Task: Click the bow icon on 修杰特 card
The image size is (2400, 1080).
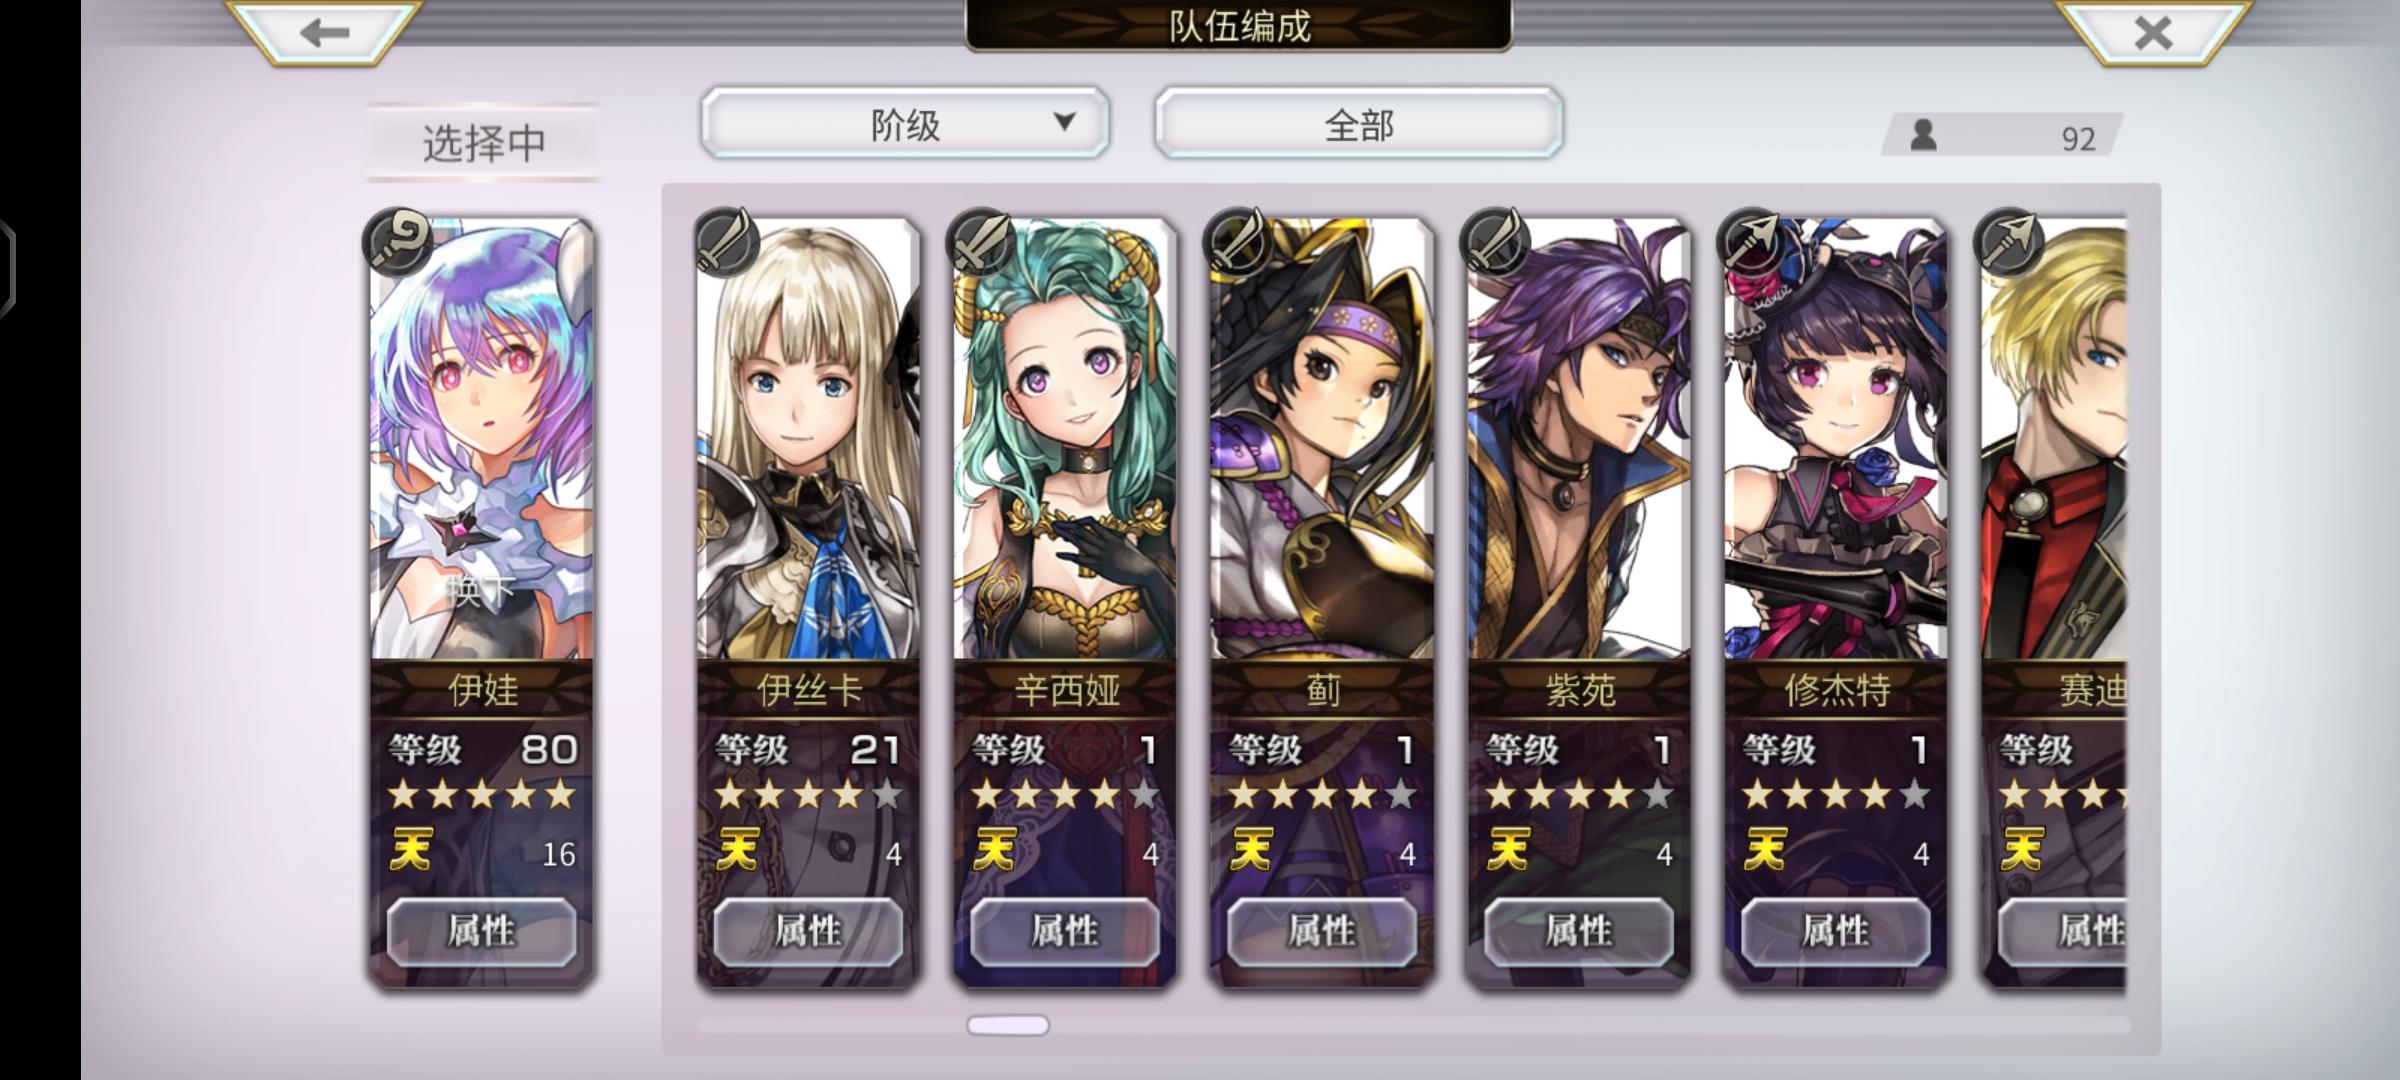Action: coord(1751,241)
